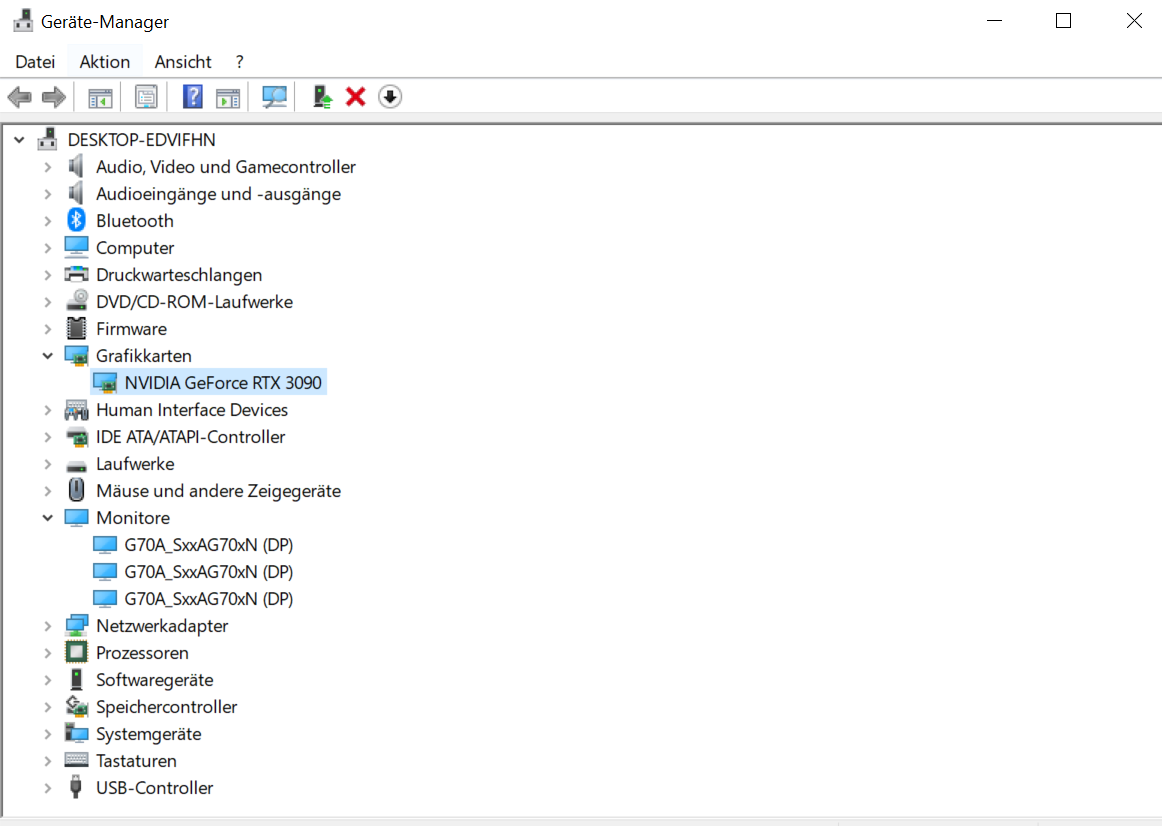1162x826 pixels.
Task: Click the DESKTOP-EDVIFHN computer icon
Action: pyautogui.click(x=47, y=139)
